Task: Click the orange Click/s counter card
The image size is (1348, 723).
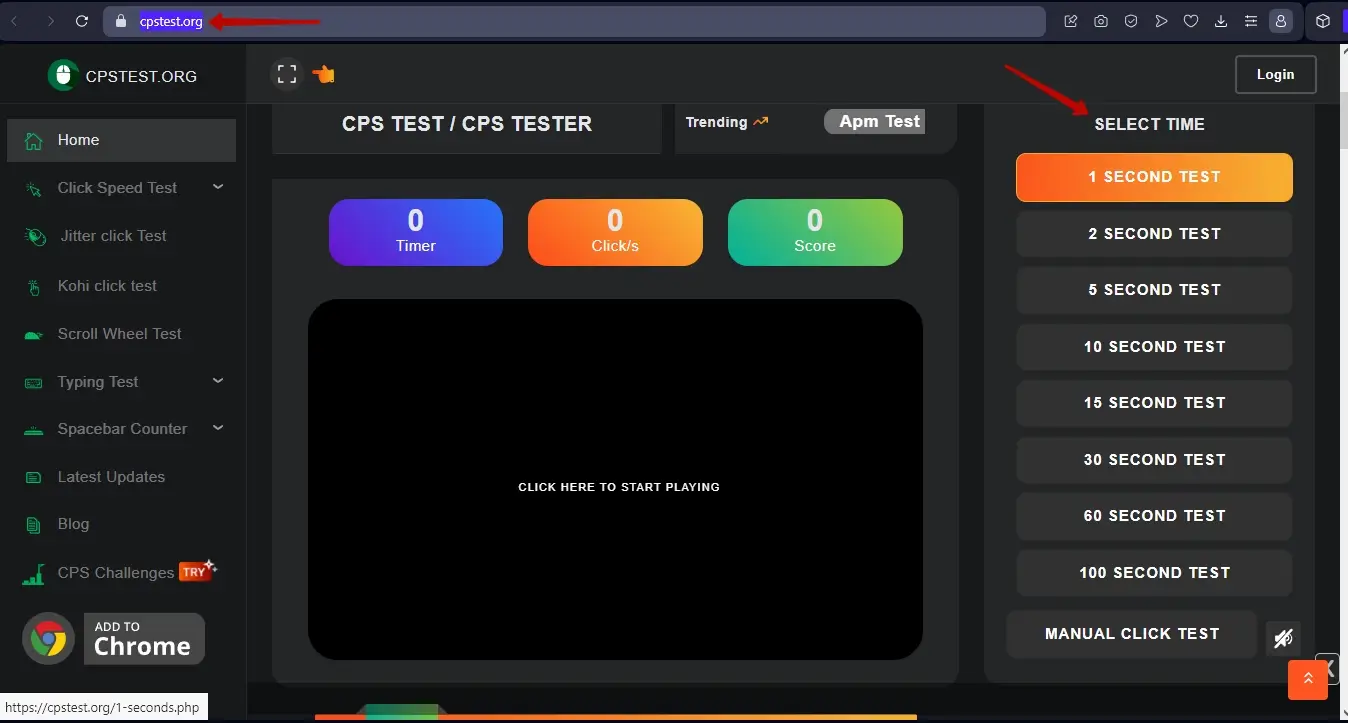Action: 615,233
